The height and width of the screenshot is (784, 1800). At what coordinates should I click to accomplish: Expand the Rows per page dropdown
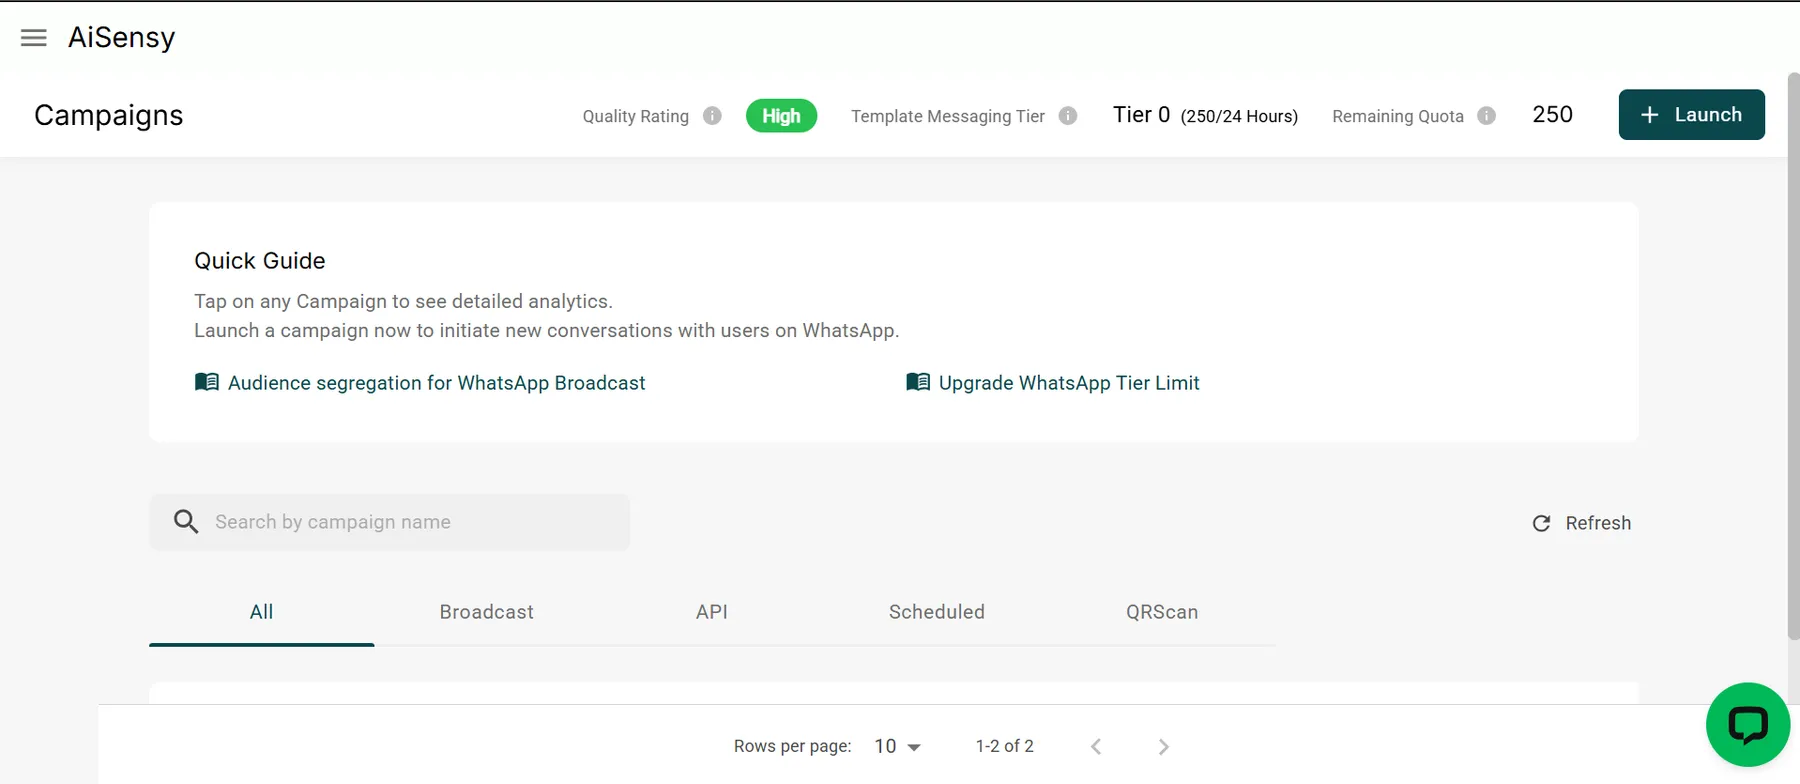coord(897,746)
